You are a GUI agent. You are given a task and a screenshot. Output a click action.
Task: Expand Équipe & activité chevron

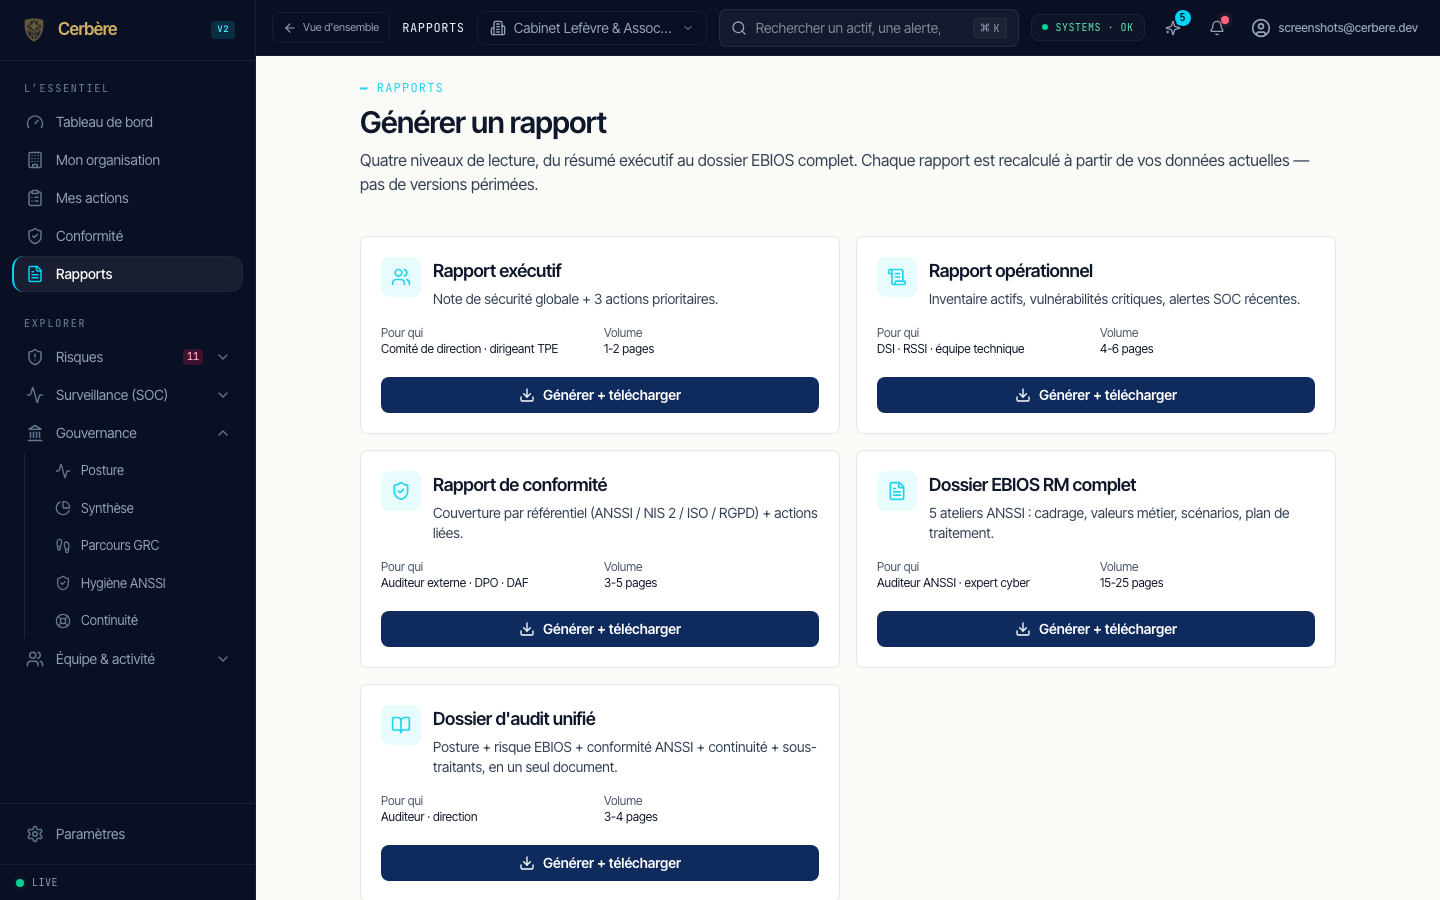(223, 659)
